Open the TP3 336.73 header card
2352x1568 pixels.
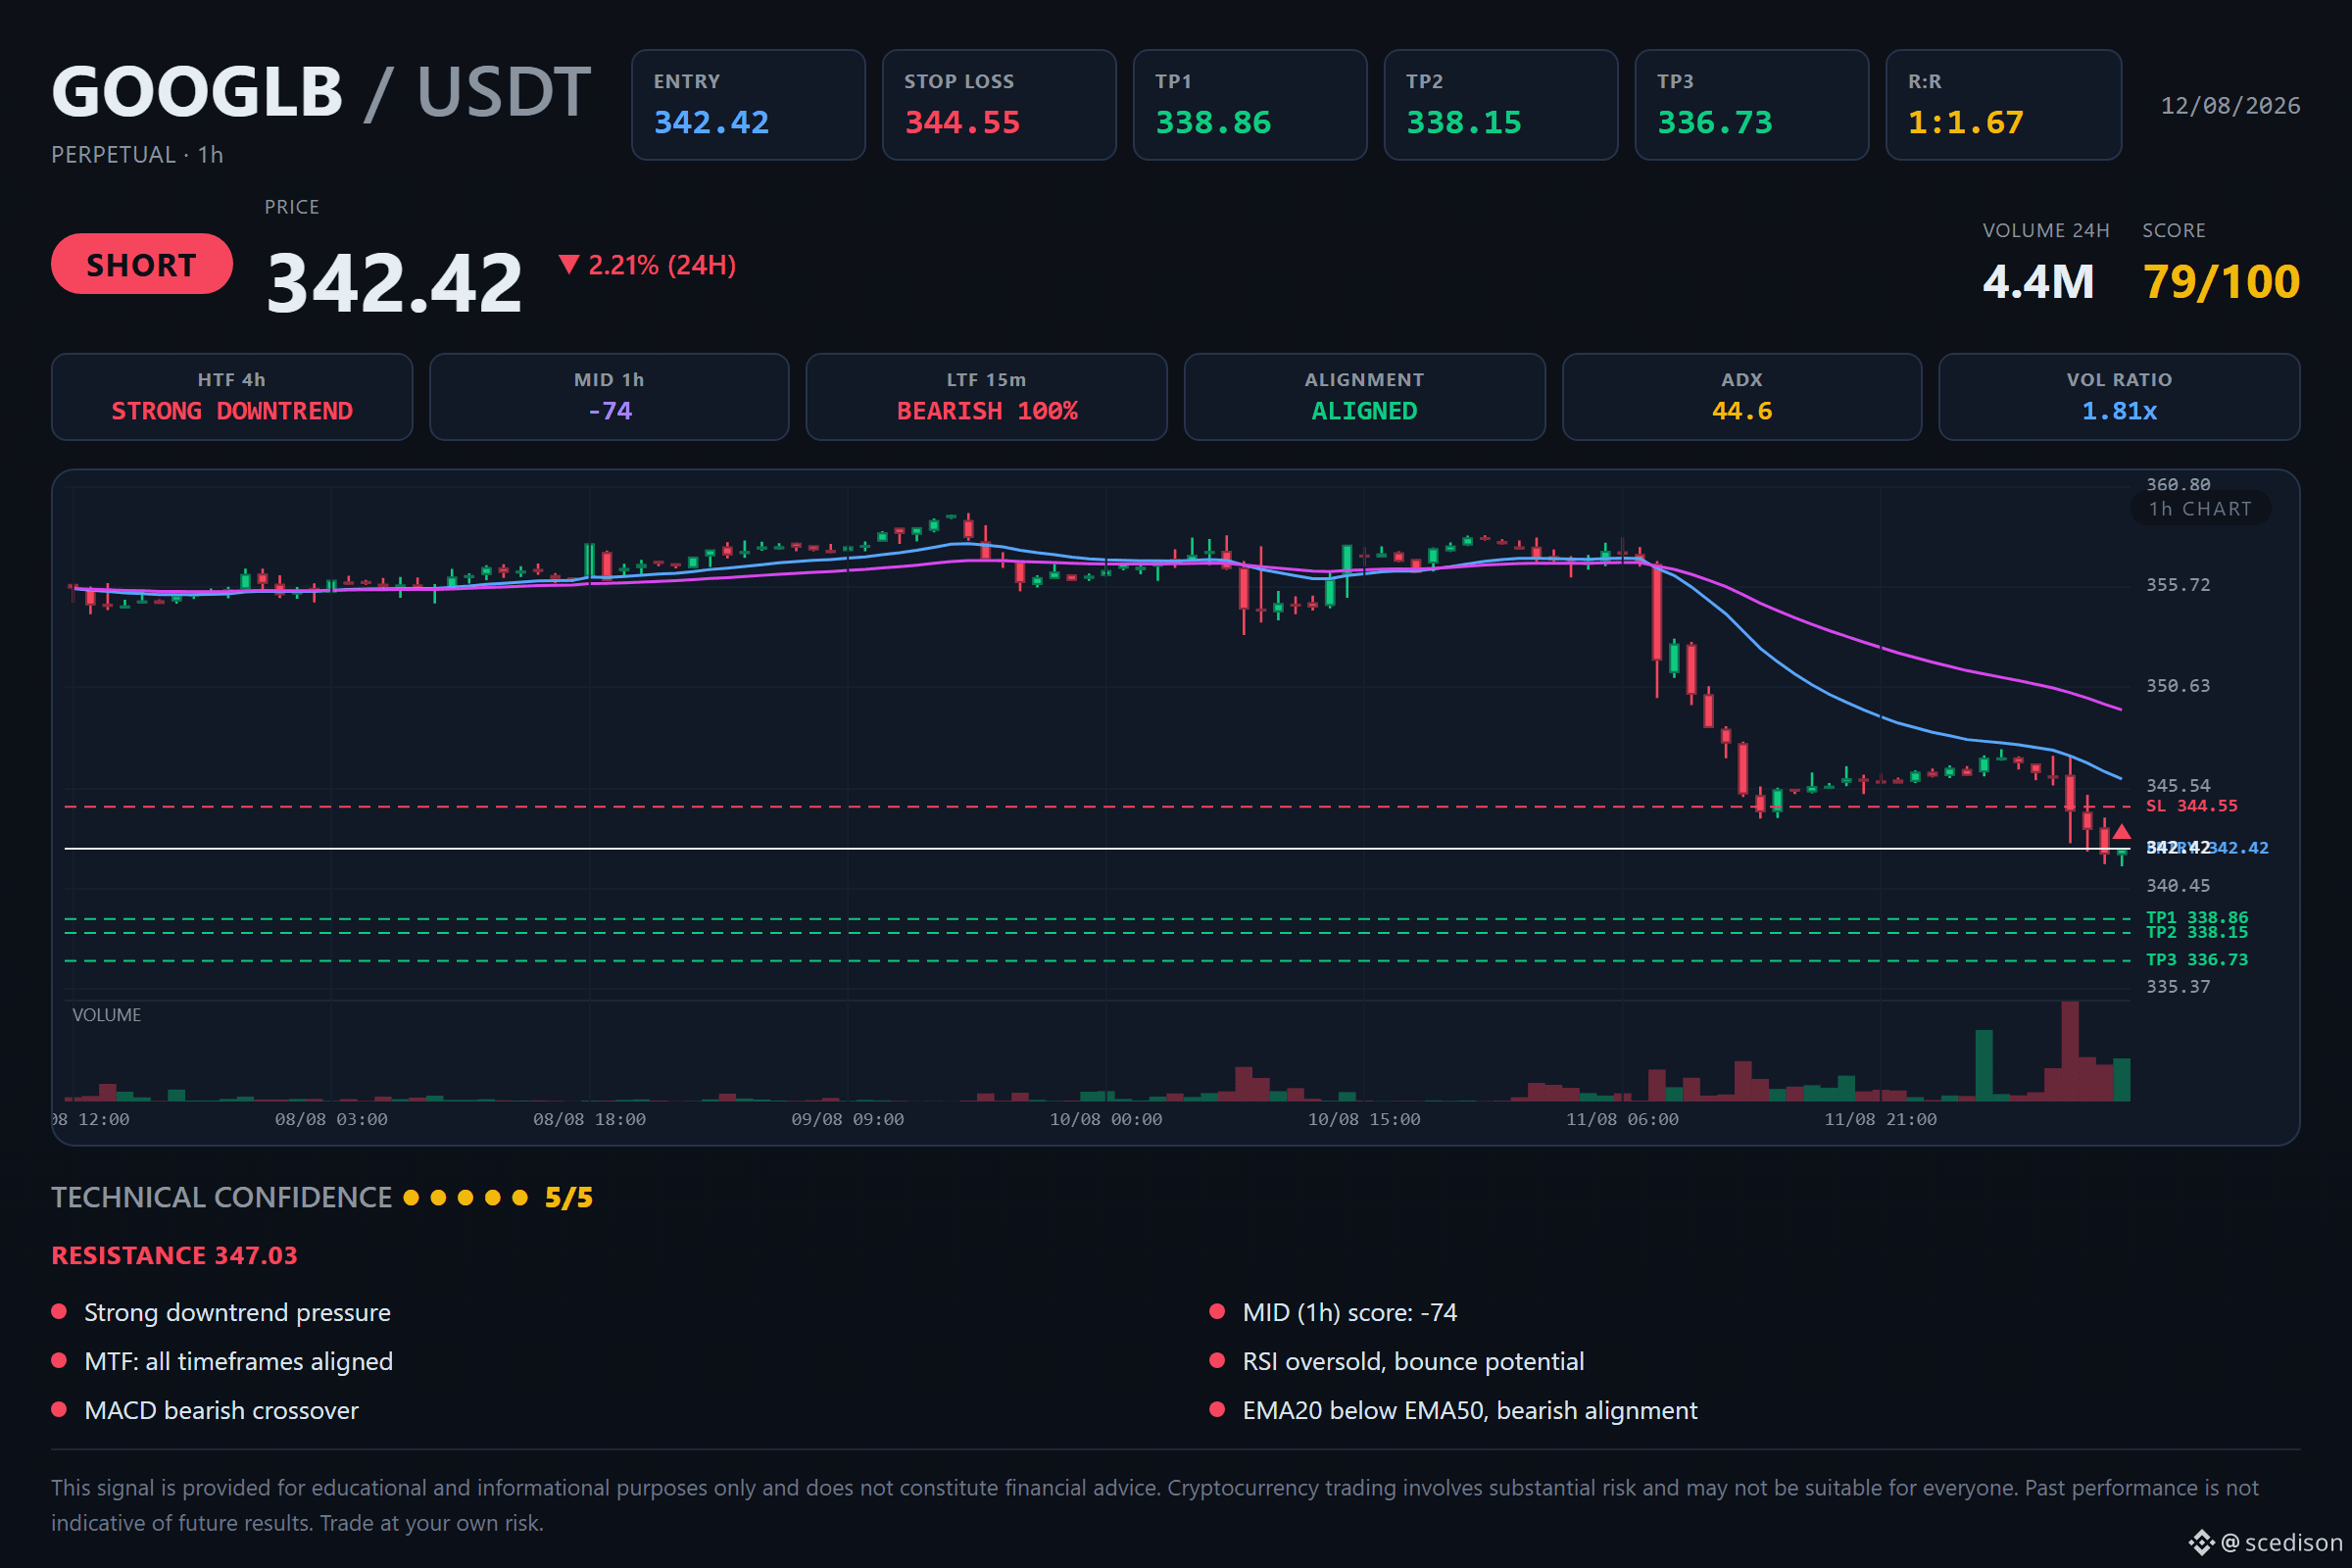click(x=1752, y=105)
